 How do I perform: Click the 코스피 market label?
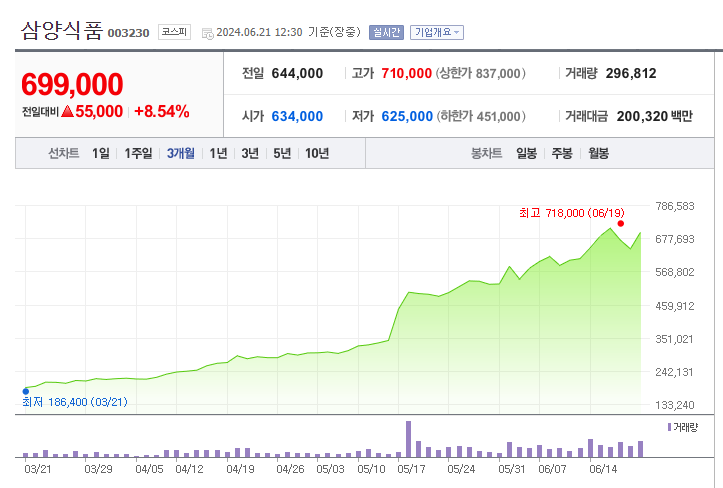[x=174, y=32]
